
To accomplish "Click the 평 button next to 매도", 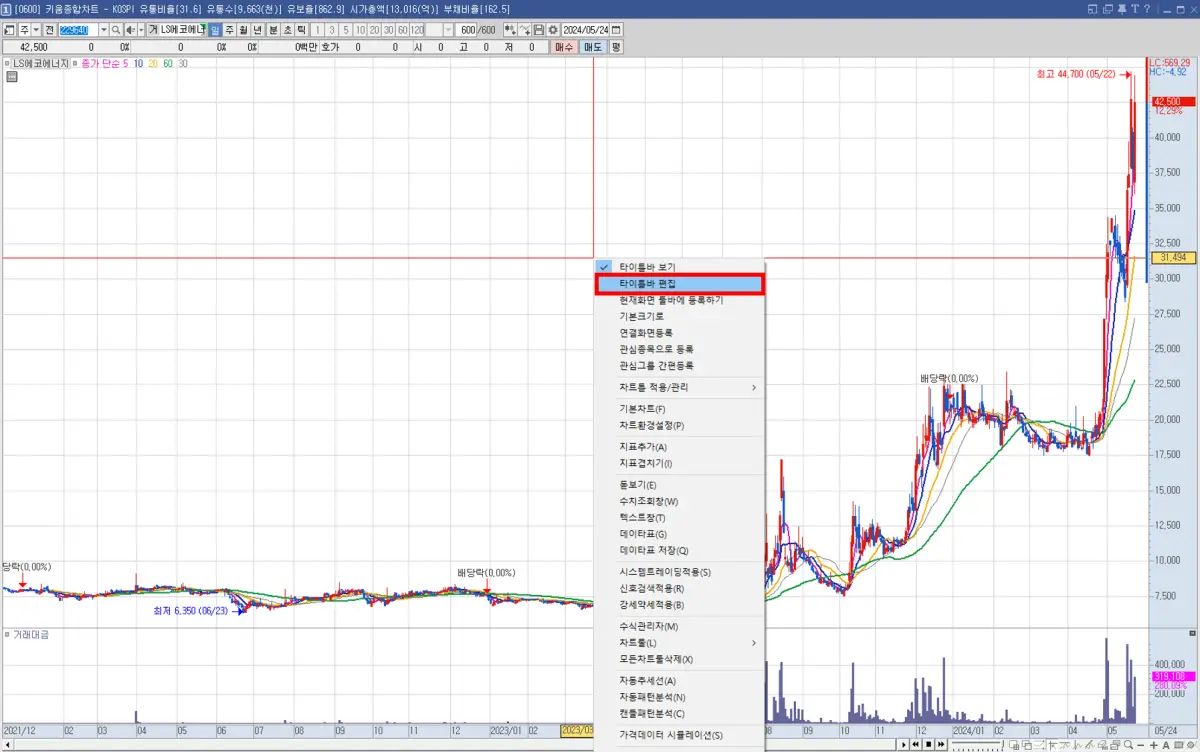I will pos(617,47).
